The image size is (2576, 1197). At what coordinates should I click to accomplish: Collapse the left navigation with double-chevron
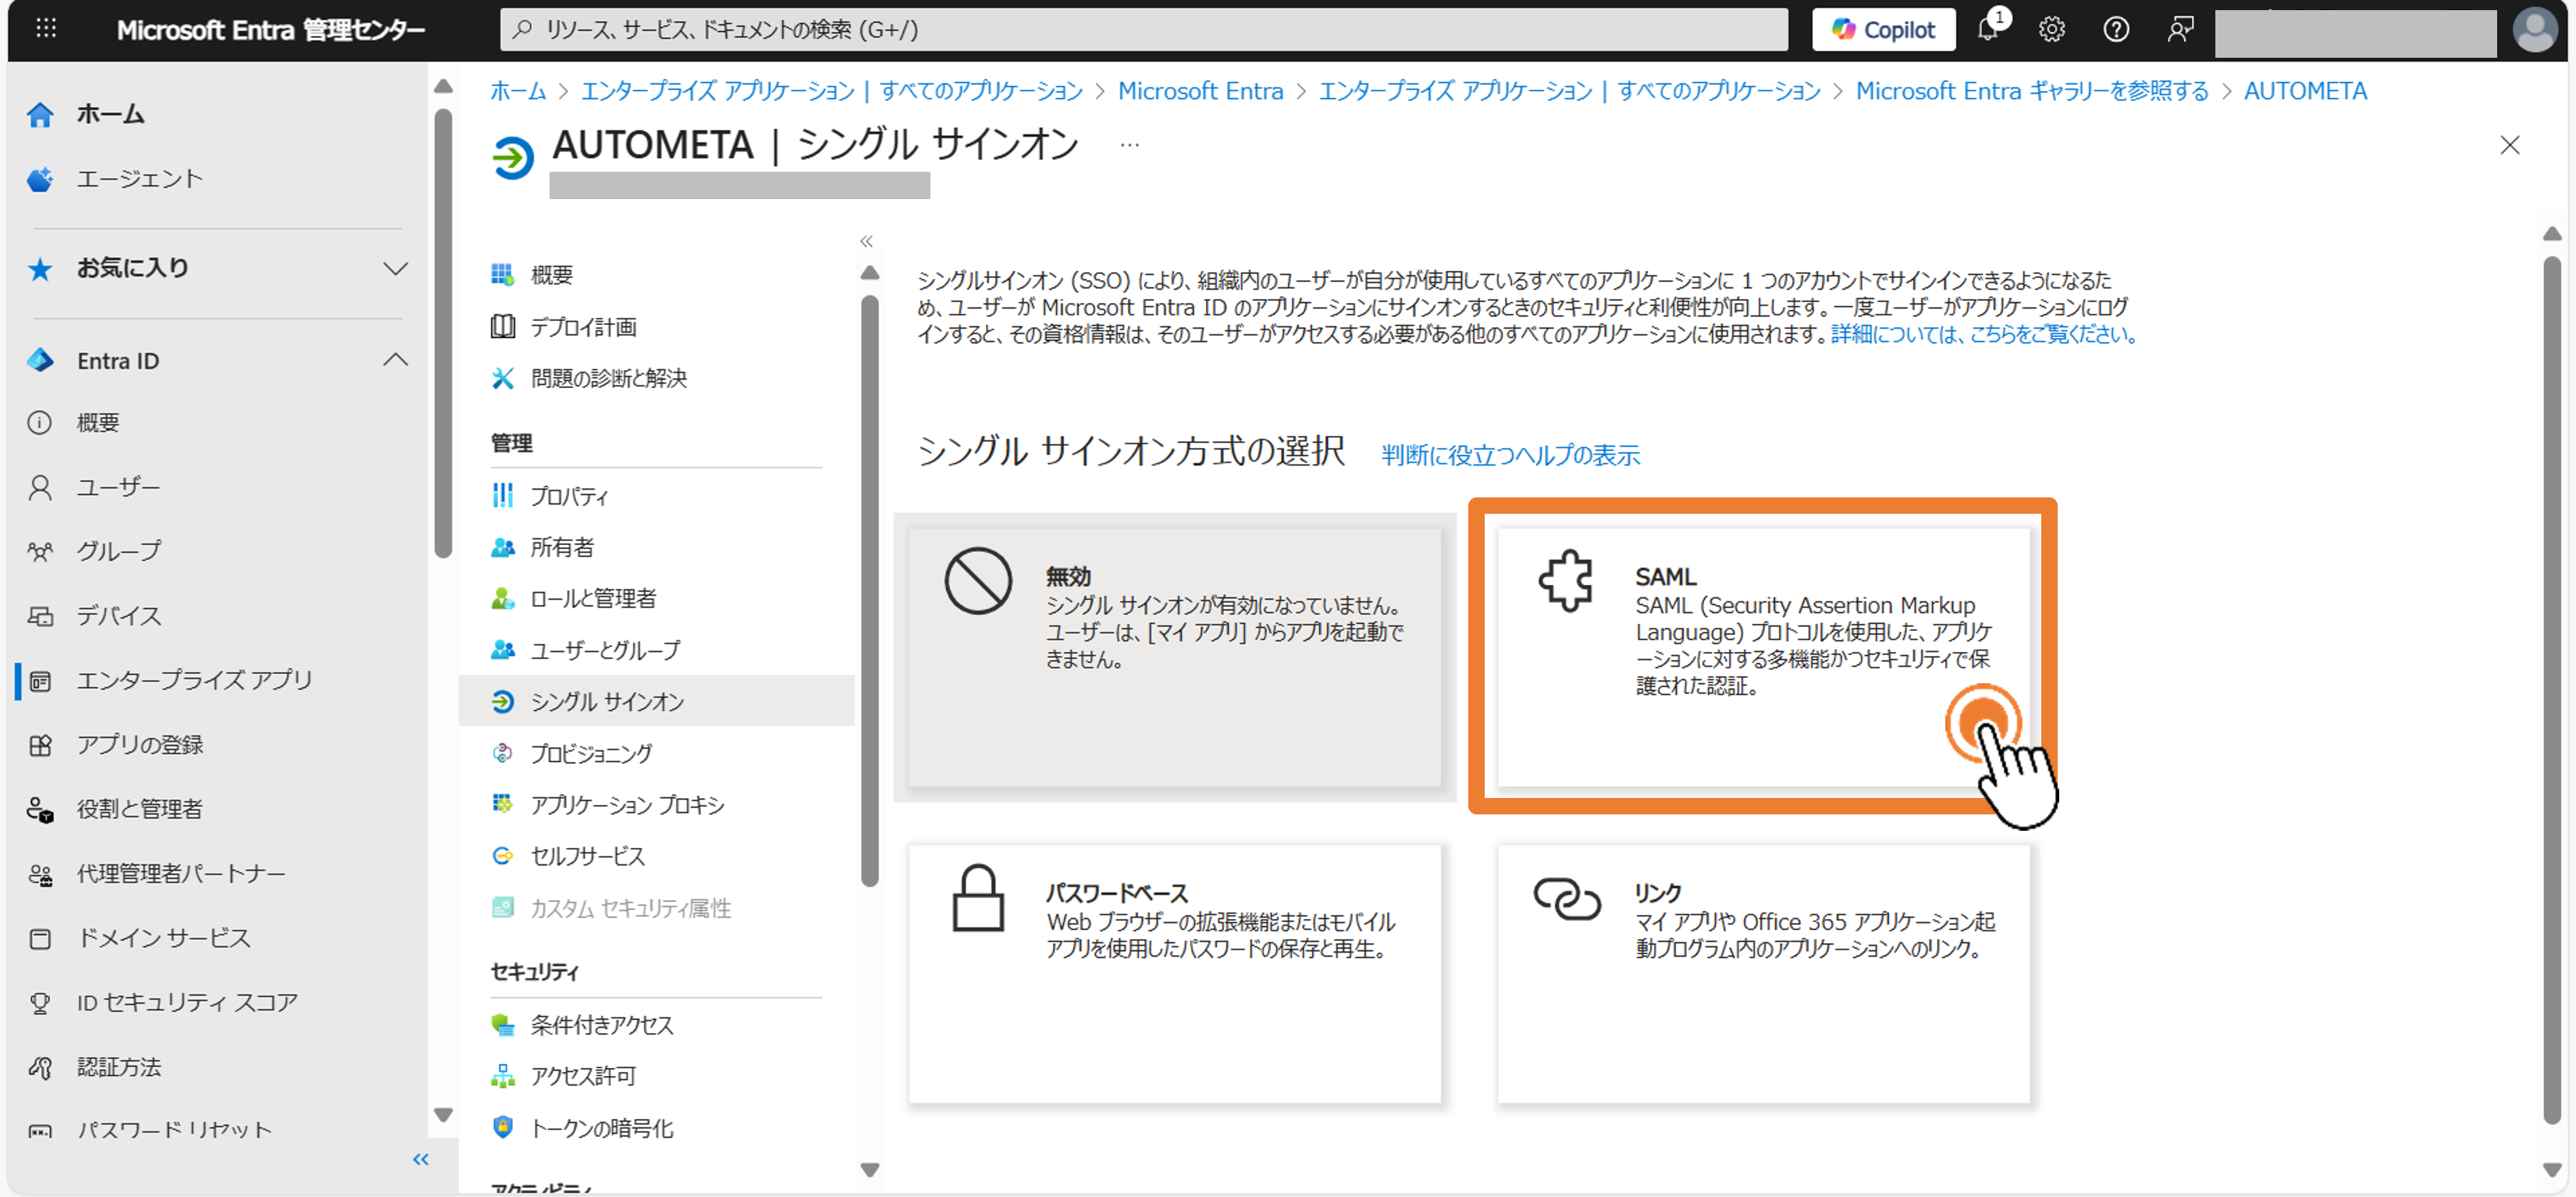(x=421, y=1159)
